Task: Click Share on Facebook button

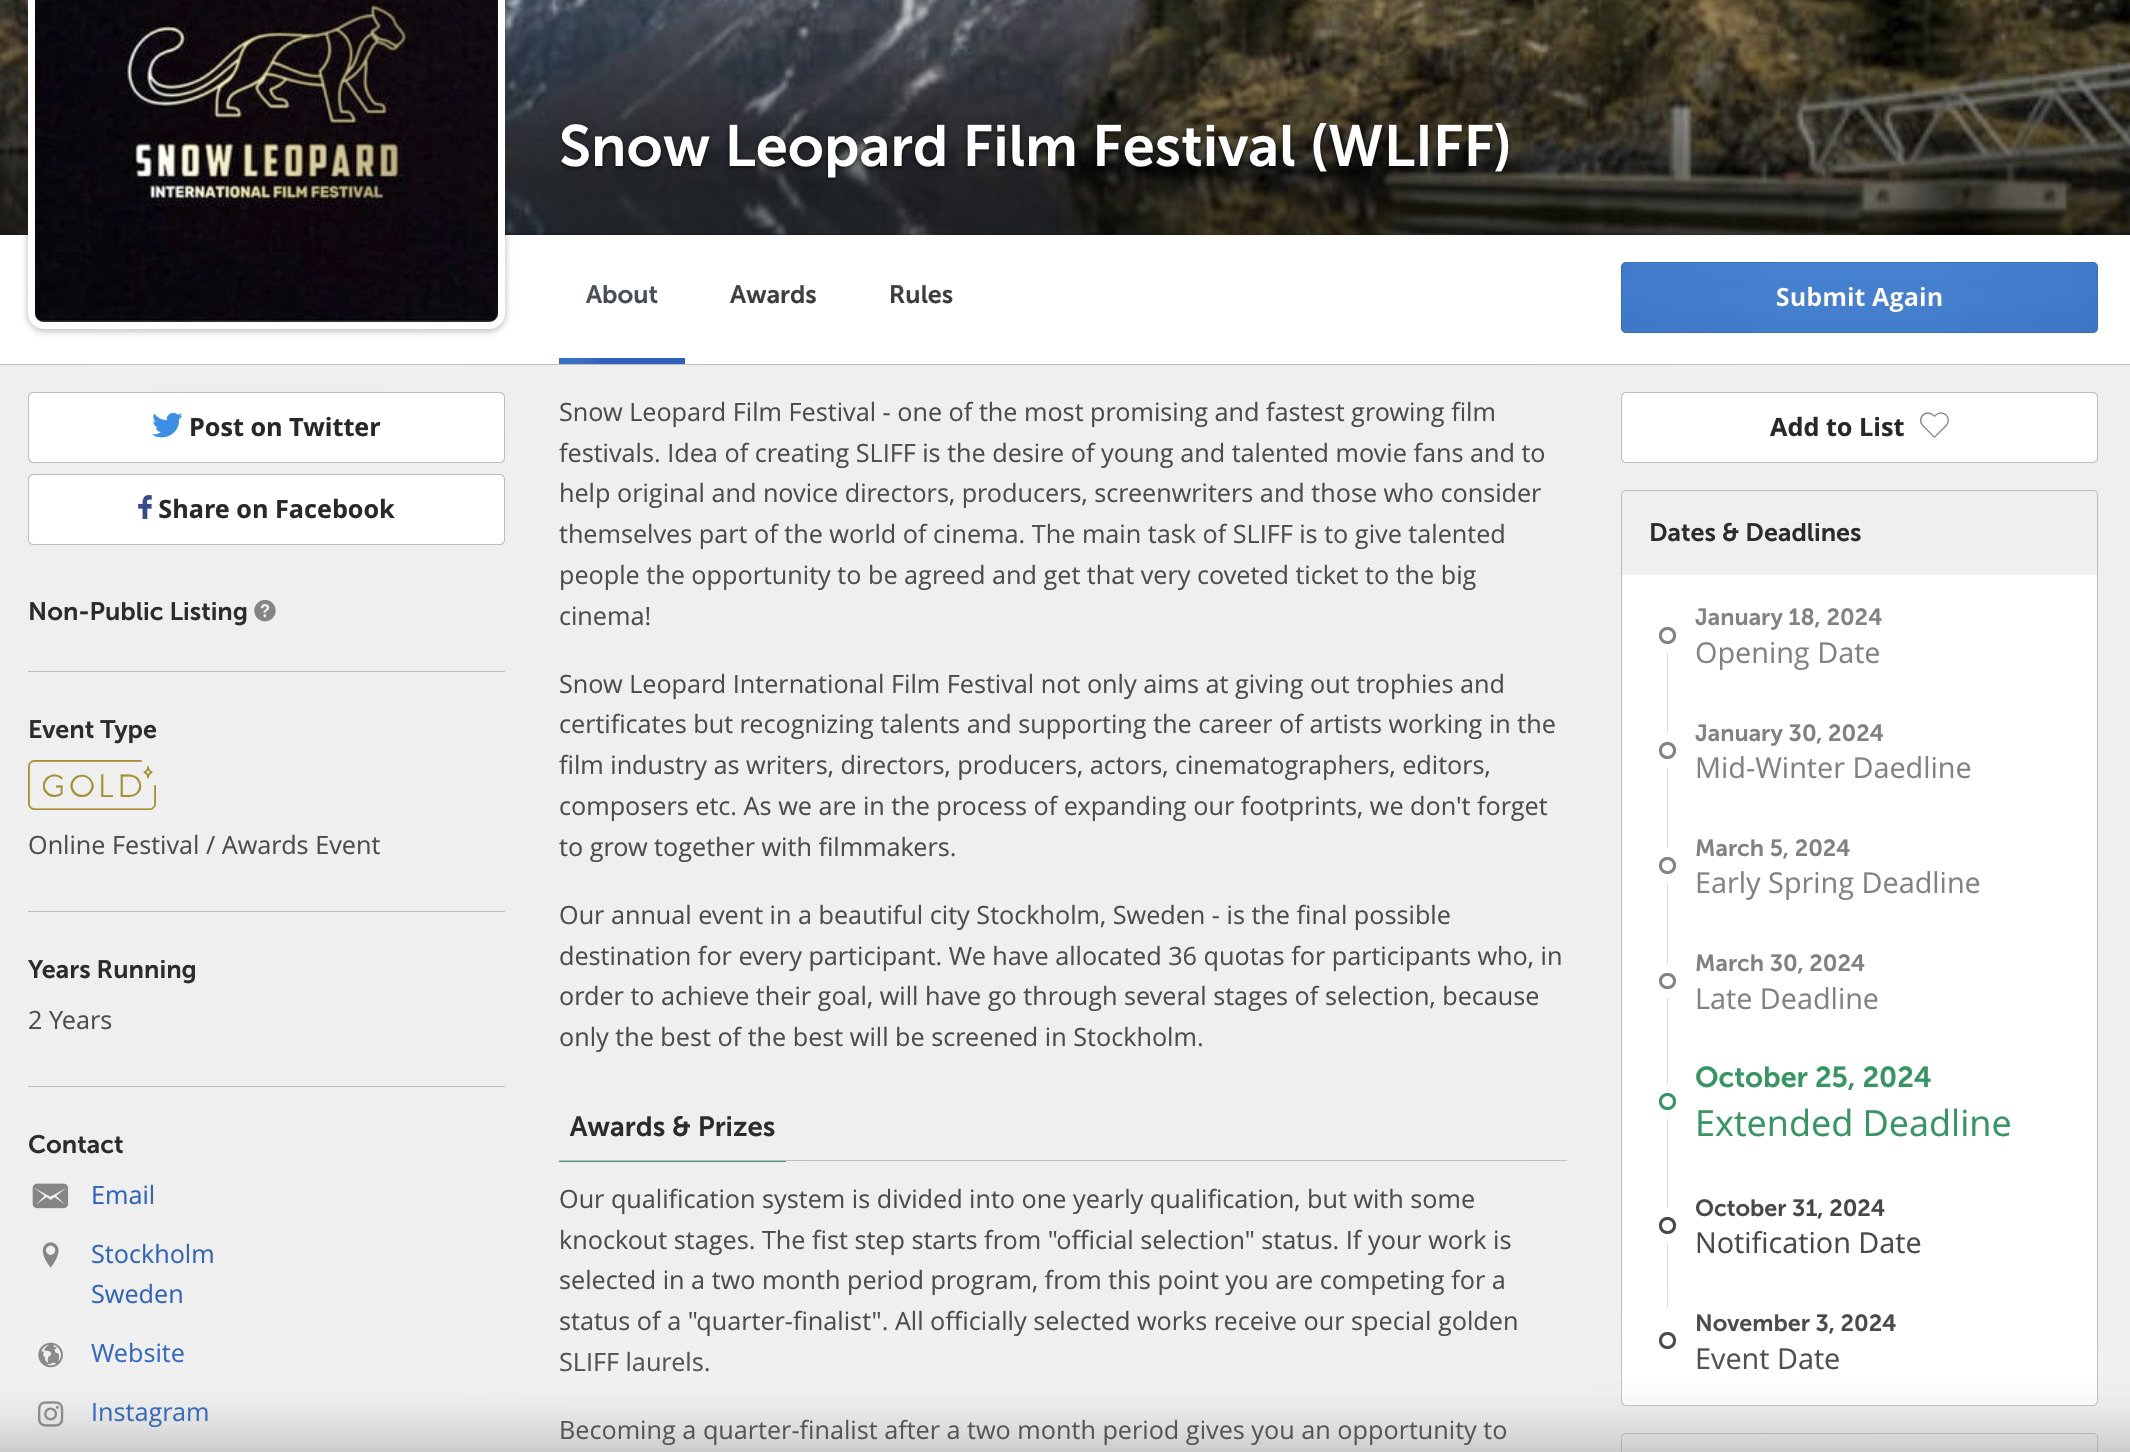Action: [266, 509]
